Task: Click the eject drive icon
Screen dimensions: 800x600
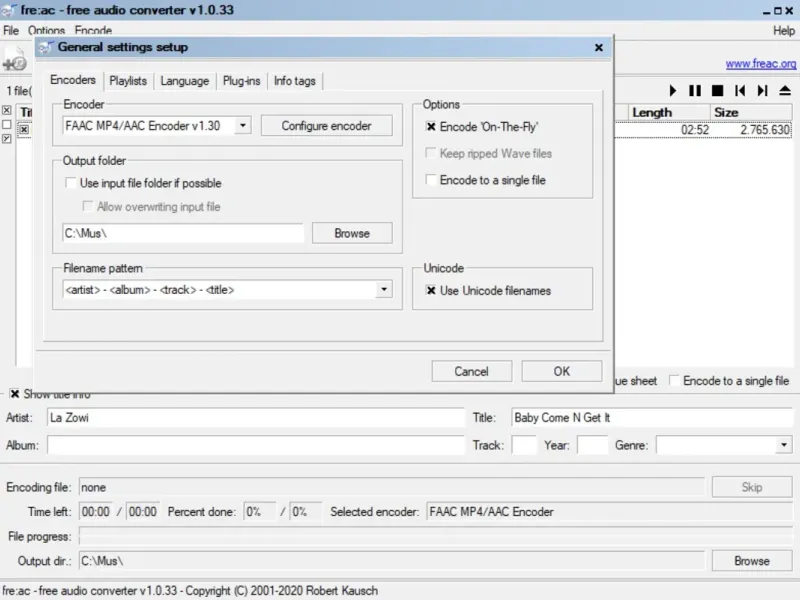Action: point(785,91)
